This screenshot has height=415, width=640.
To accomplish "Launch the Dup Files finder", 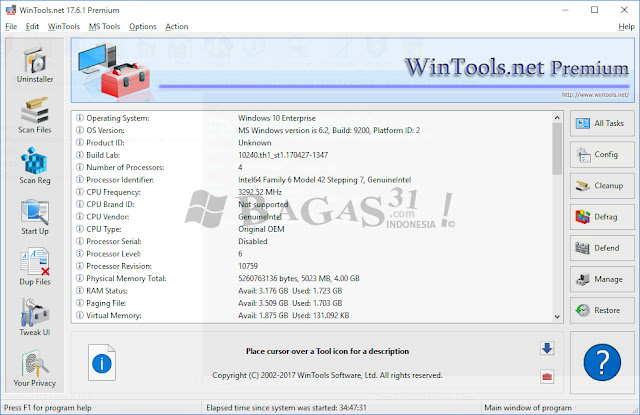I will [35, 267].
